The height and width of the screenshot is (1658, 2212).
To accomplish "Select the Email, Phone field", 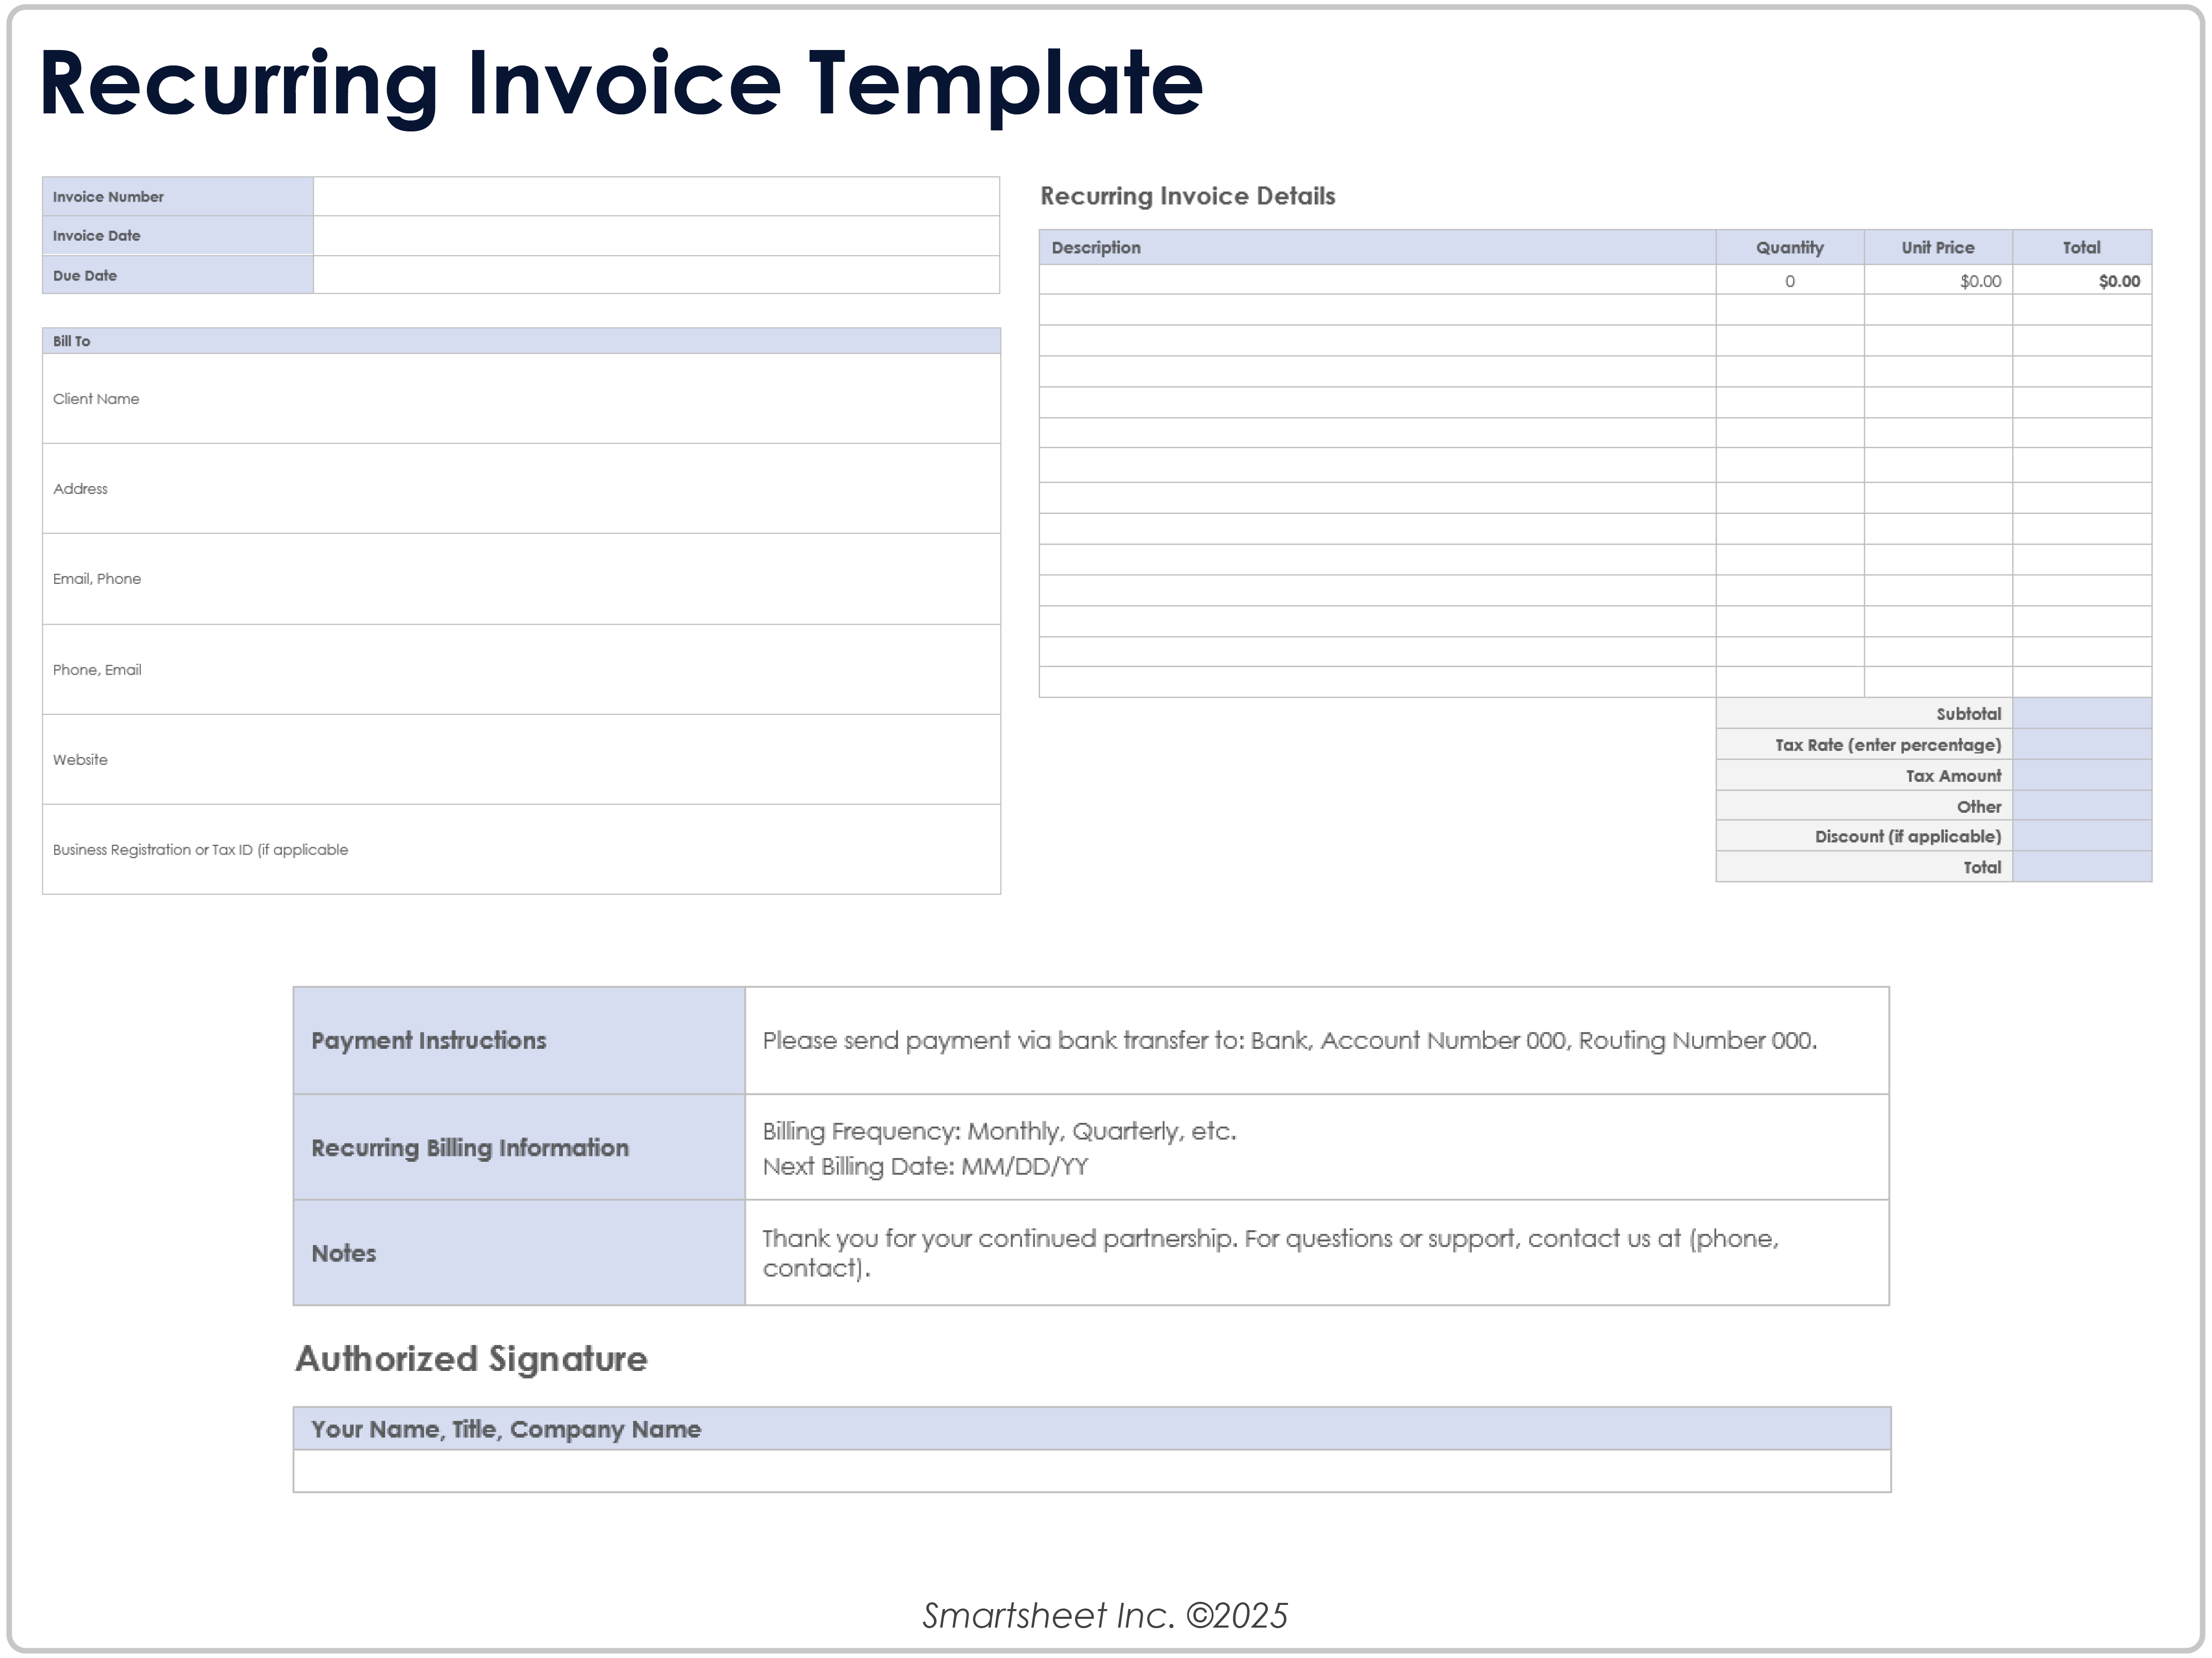I will (x=520, y=578).
